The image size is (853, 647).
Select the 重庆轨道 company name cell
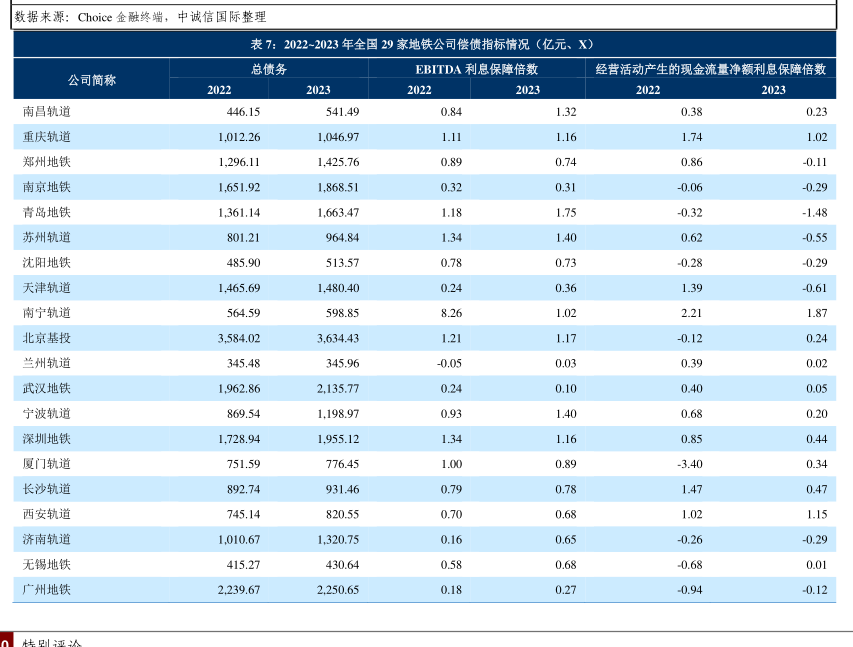47,137
